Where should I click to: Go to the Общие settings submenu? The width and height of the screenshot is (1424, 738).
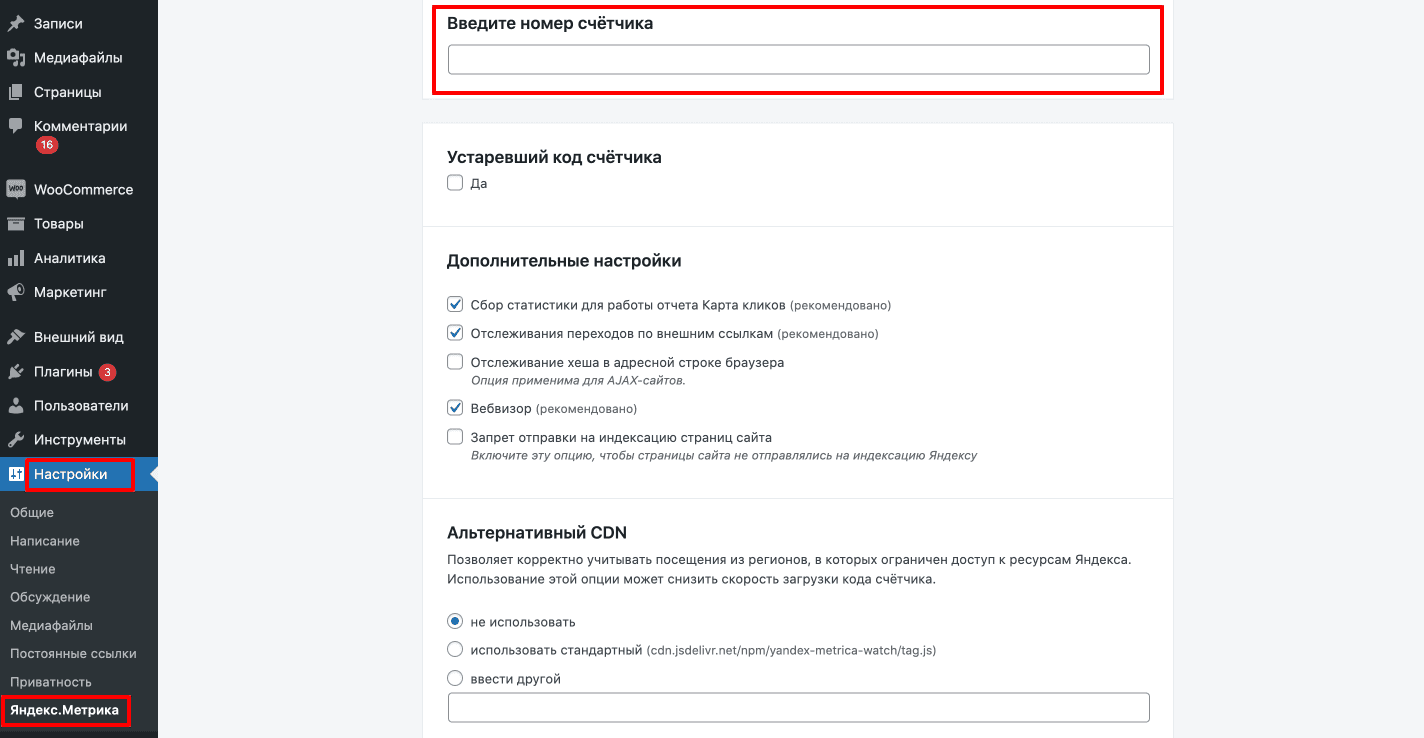[32, 513]
